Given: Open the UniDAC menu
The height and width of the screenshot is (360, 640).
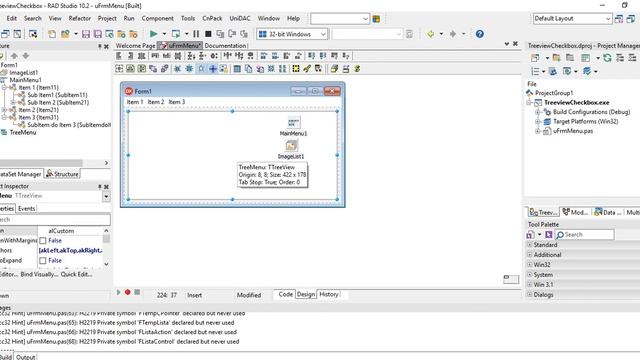Looking at the screenshot, I should tap(240, 18).
